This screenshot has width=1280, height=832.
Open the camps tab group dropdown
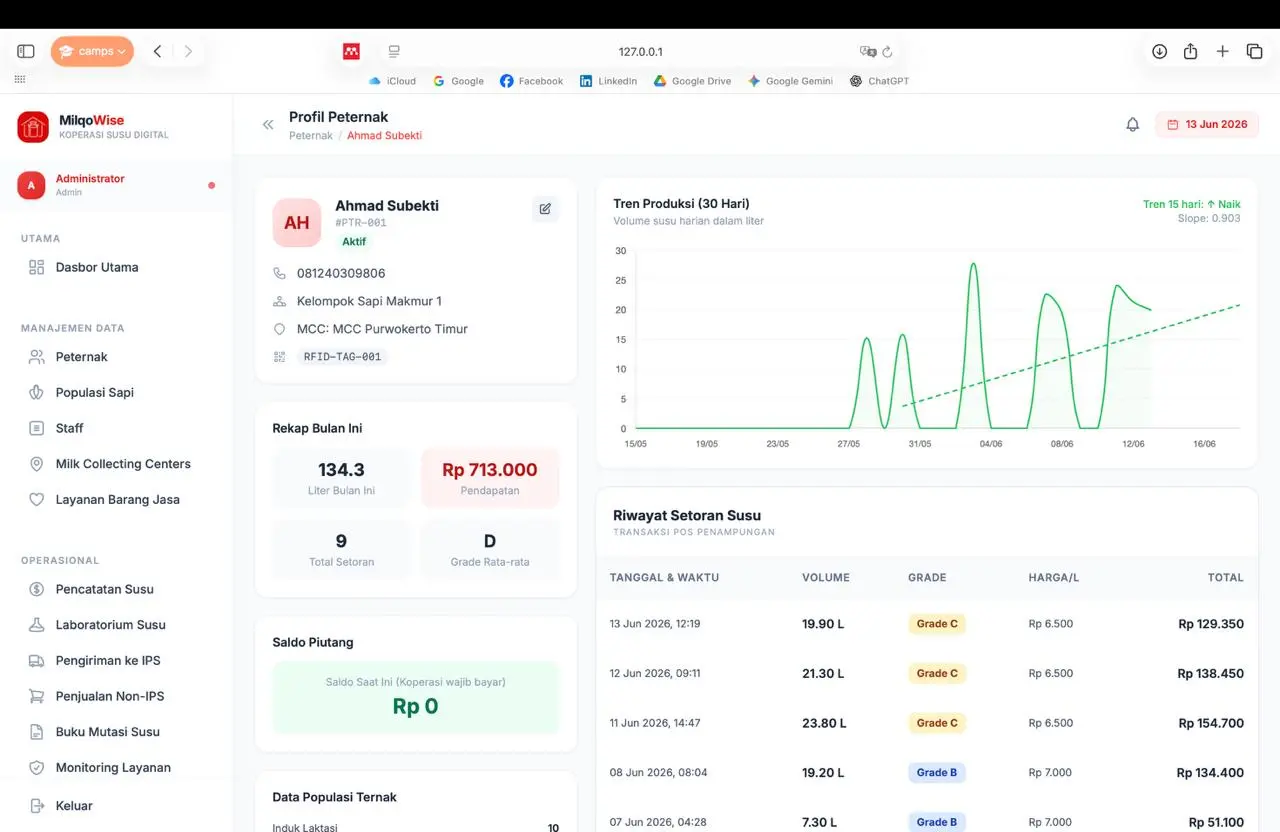pyautogui.click(x=92, y=52)
